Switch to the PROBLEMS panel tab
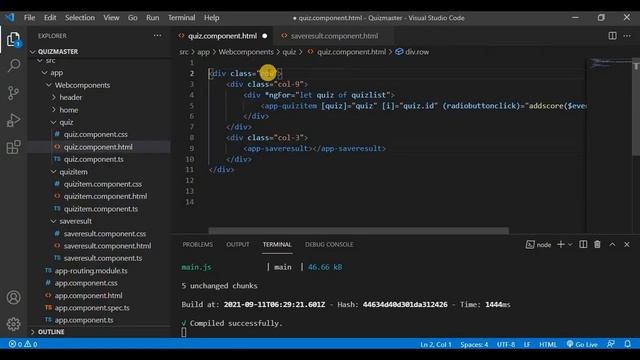The height and width of the screenshot is (360, 640). [198, 244]
